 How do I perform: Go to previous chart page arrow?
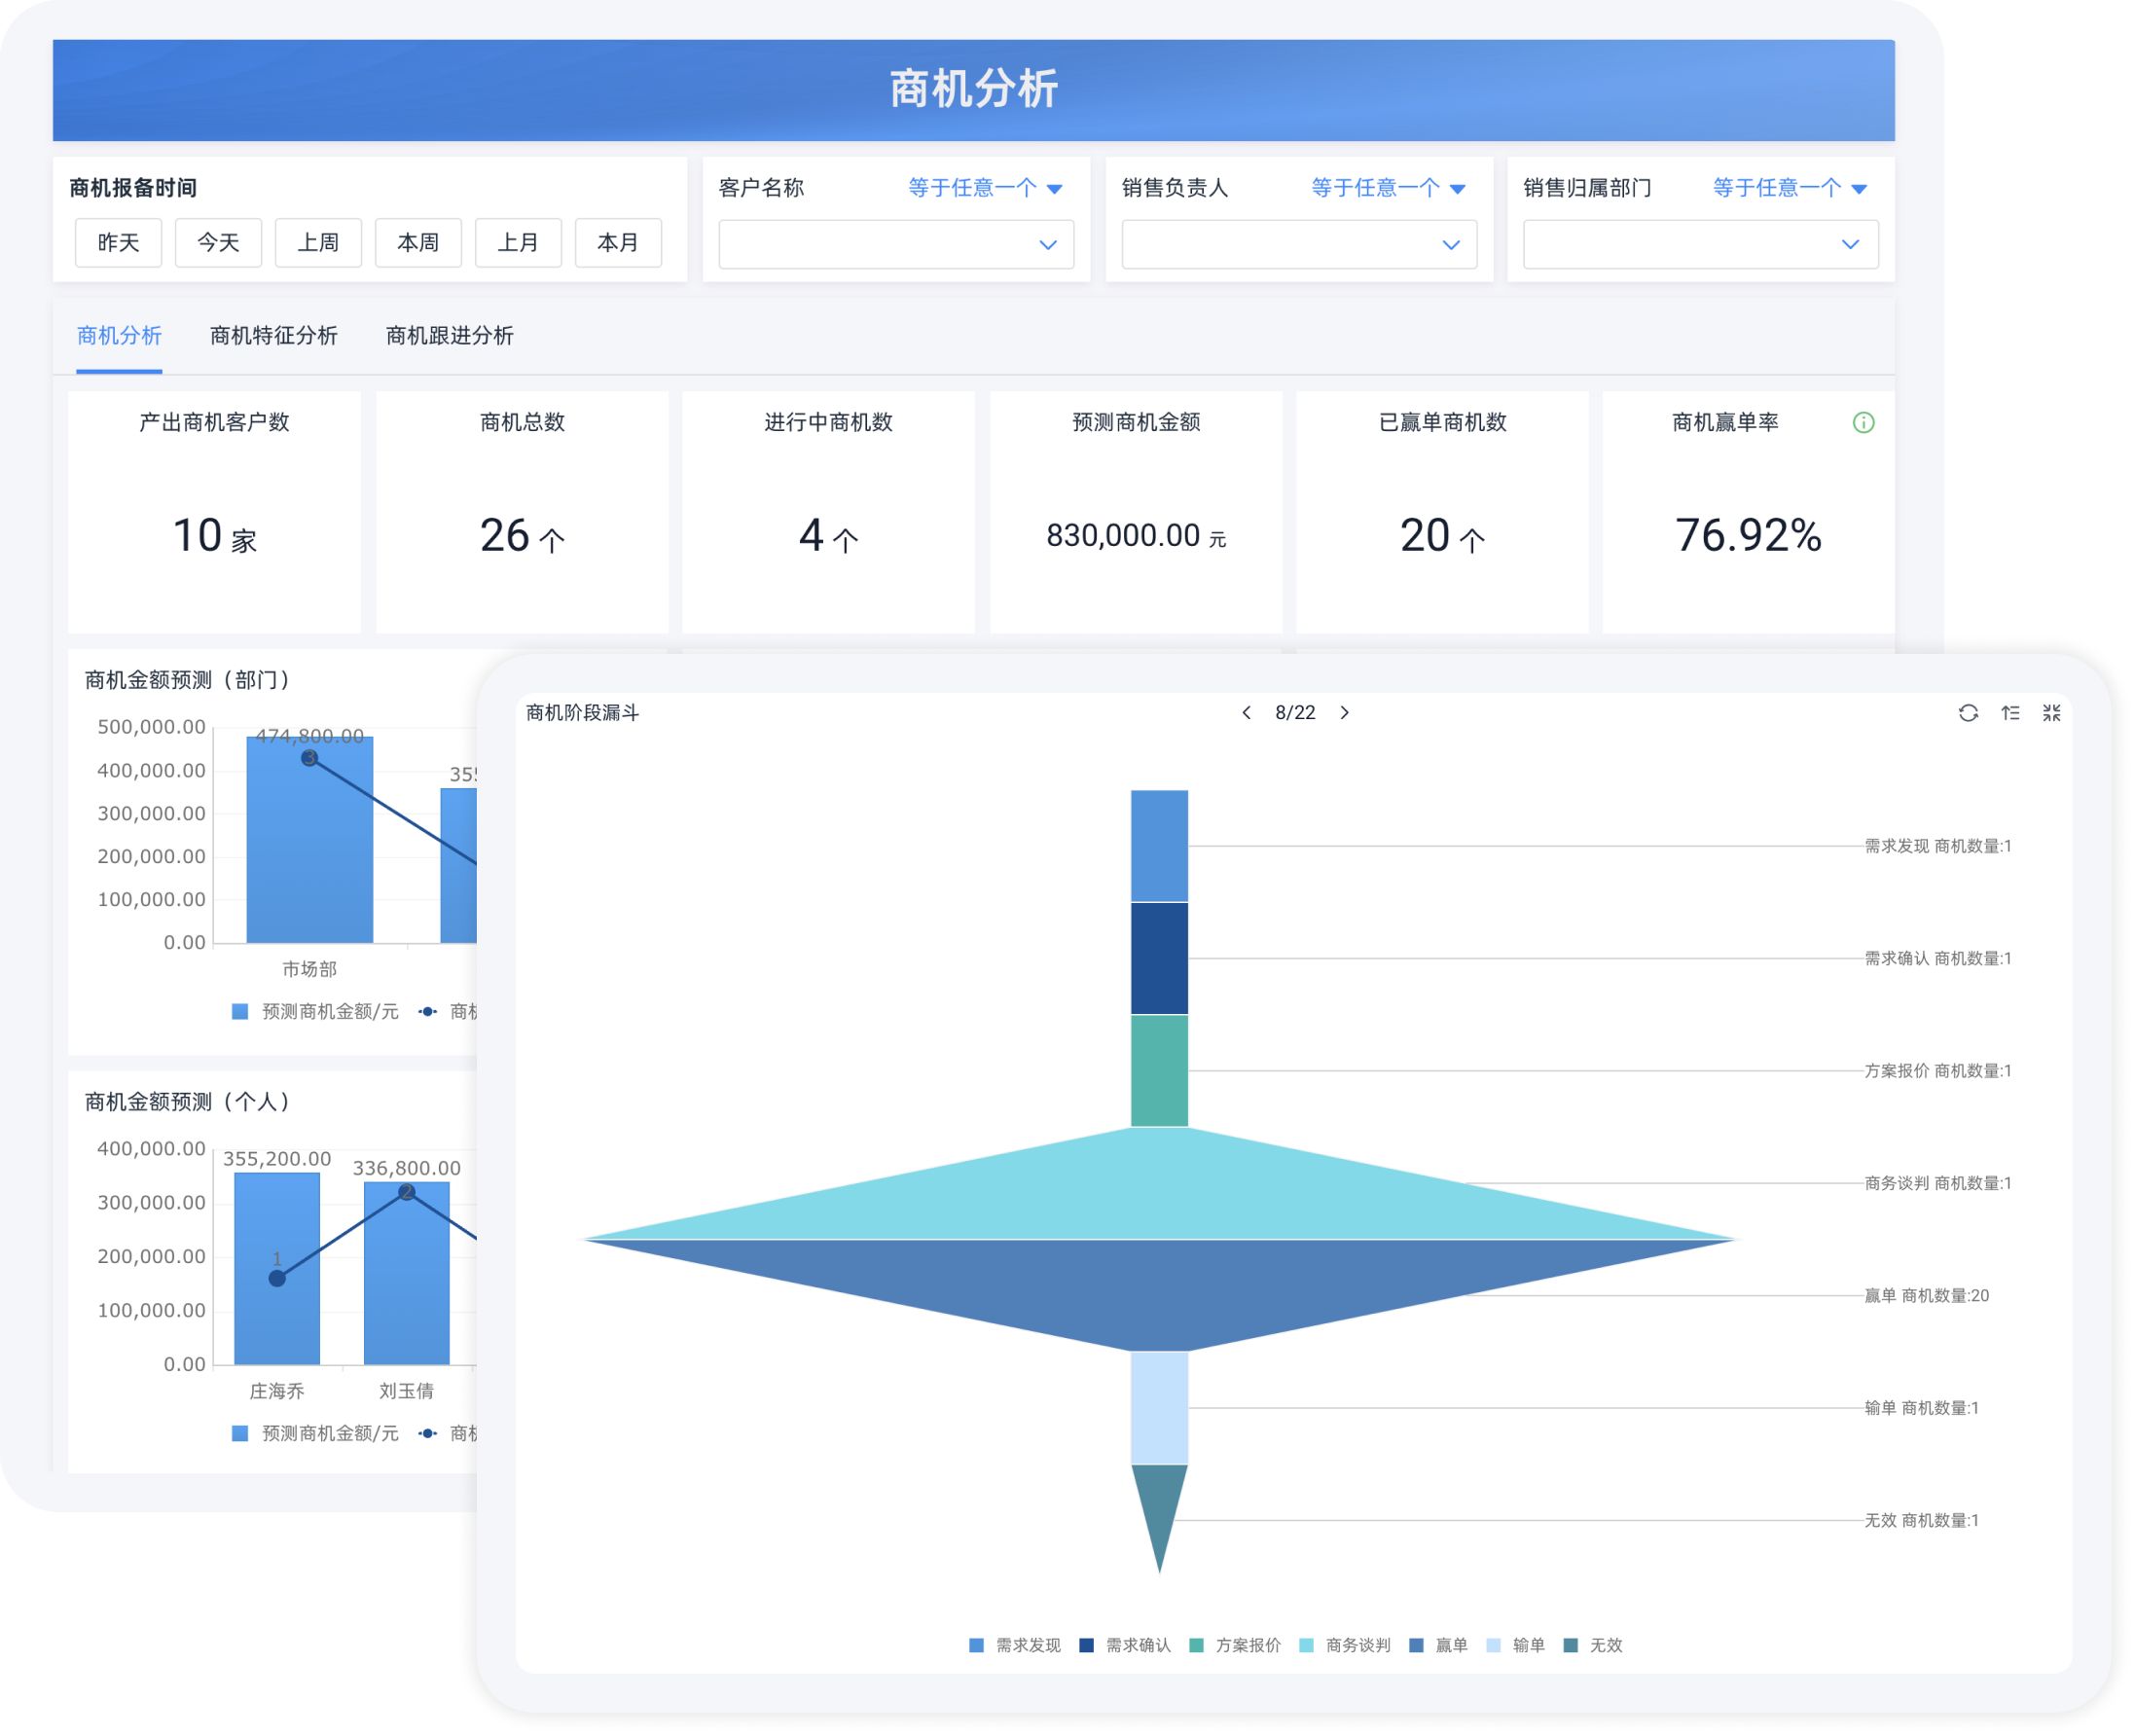[1246, 713]
